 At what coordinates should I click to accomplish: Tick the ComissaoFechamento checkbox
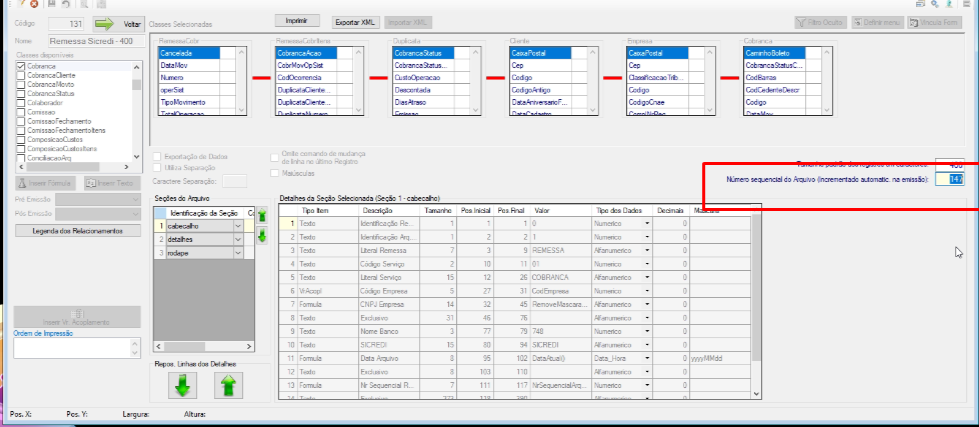click(x=21, y=121)
